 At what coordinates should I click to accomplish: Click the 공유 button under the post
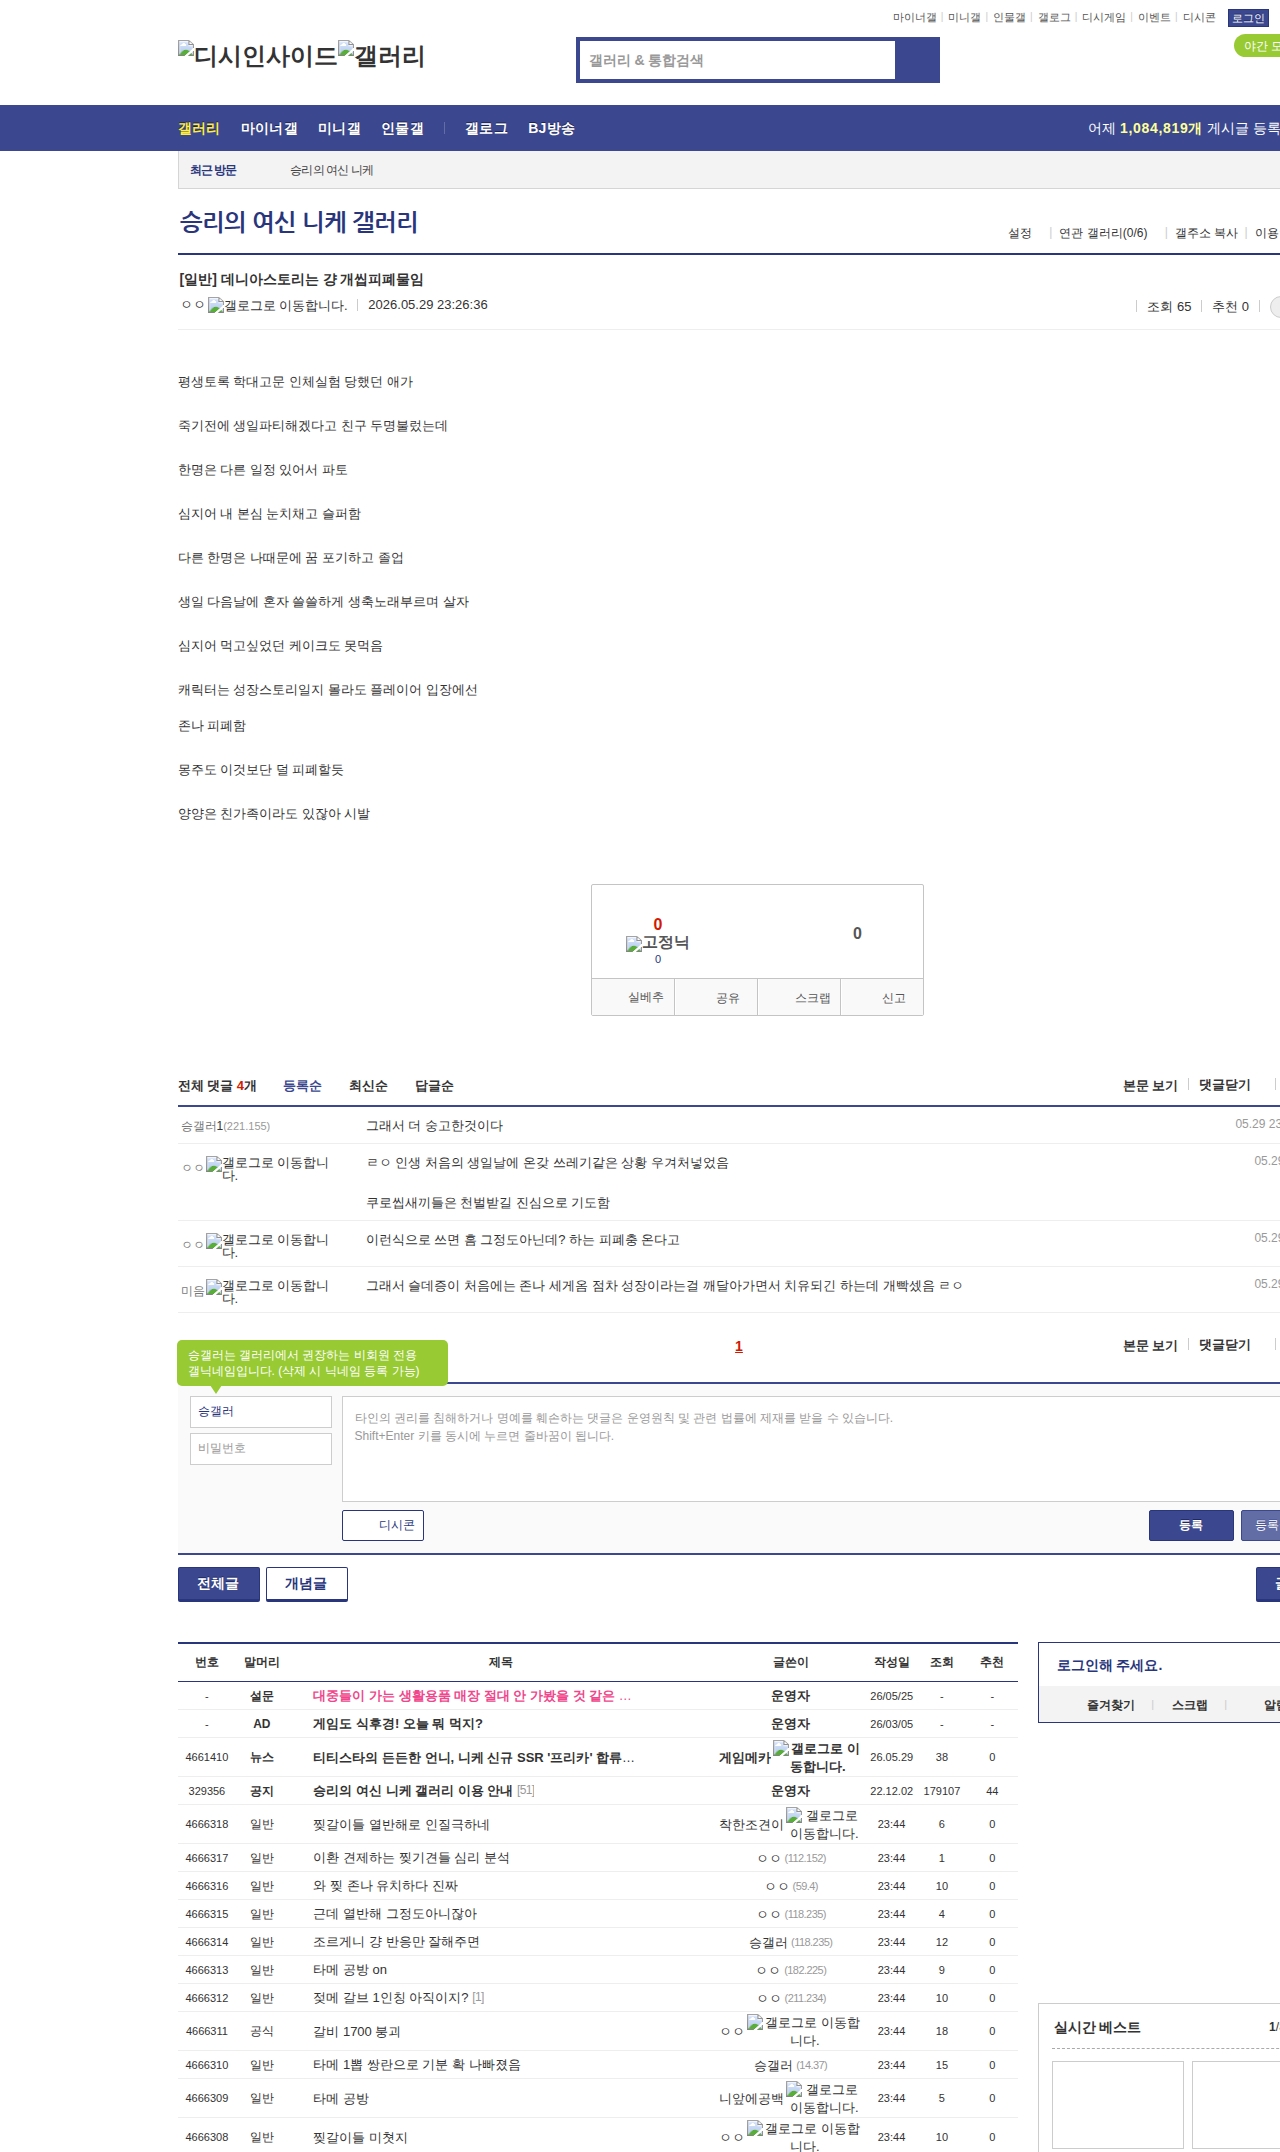click(x=716, y=997)
